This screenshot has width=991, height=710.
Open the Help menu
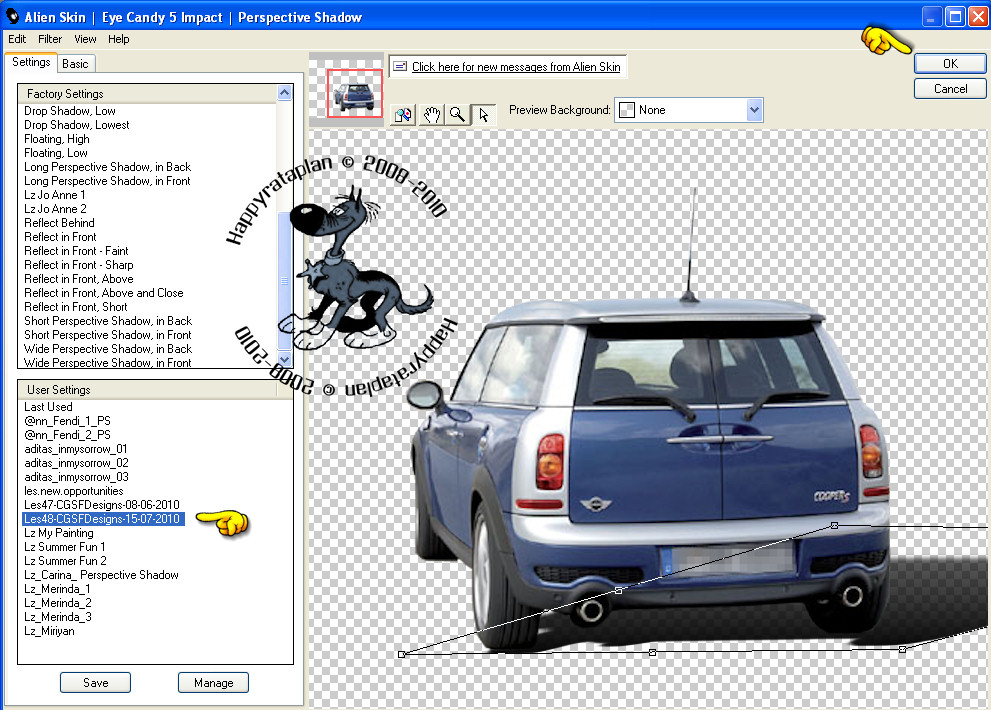(119, 39)
